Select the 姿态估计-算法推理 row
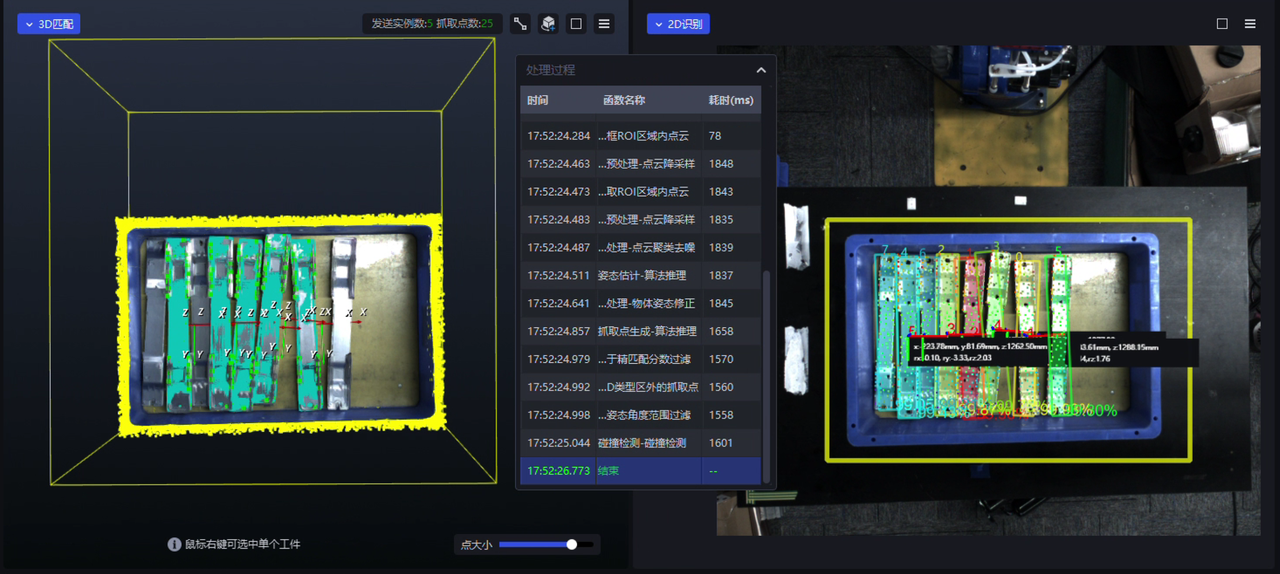This screenshot has height=574, width=1280. [640, 275]
